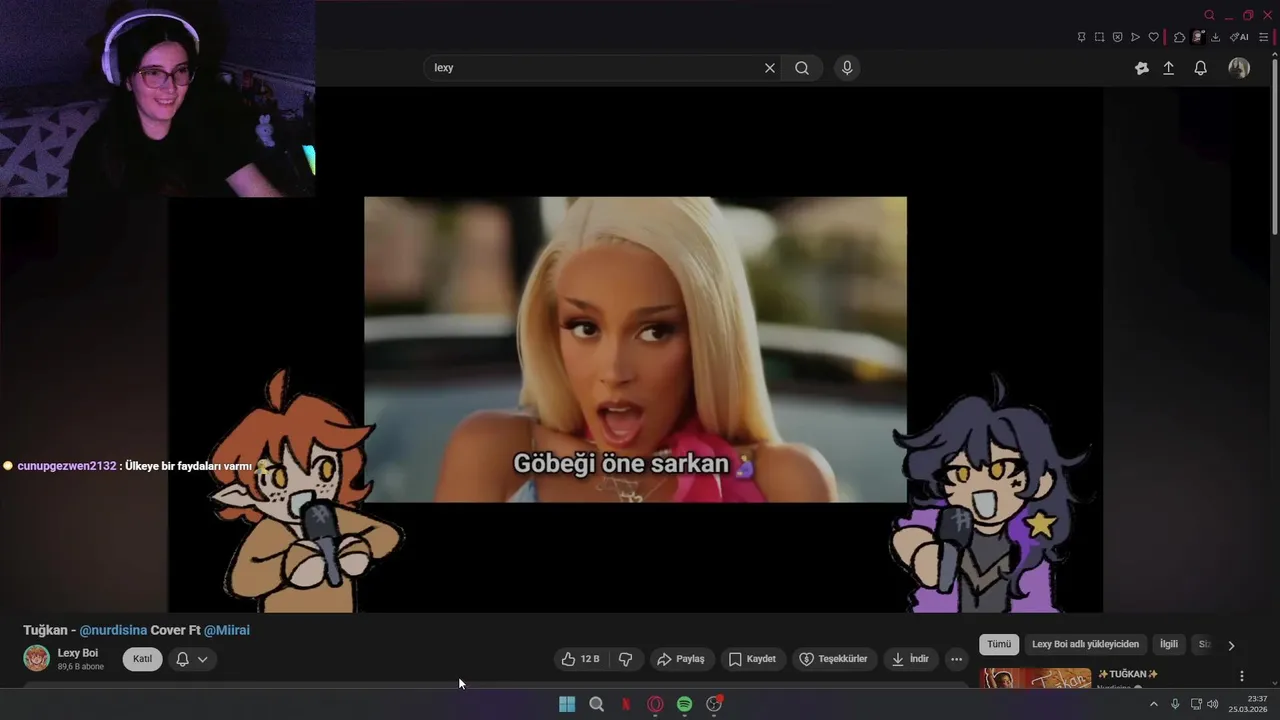Open the ad blocker shield icon
1280x720 pixels.
[1118, 37]
